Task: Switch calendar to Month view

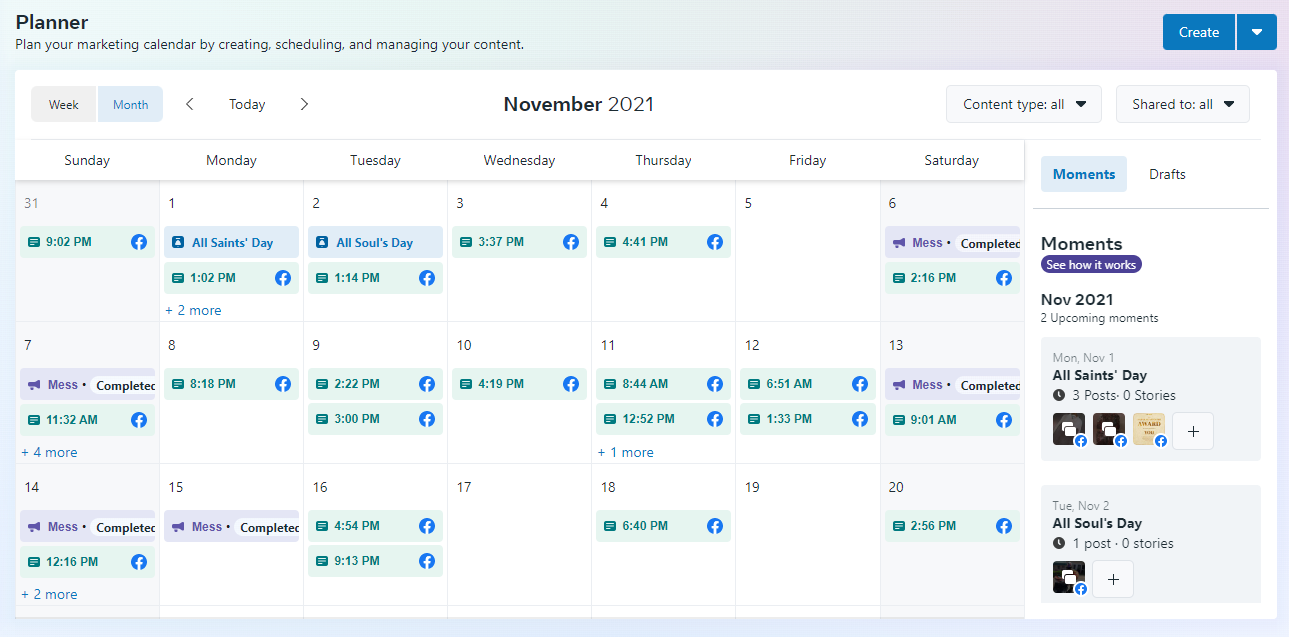Action: [130, 104]
